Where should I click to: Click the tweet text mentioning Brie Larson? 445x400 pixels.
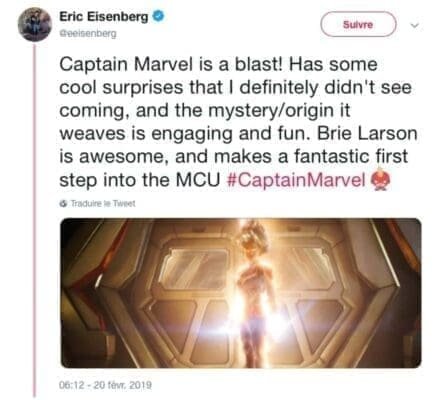[367, 134]
